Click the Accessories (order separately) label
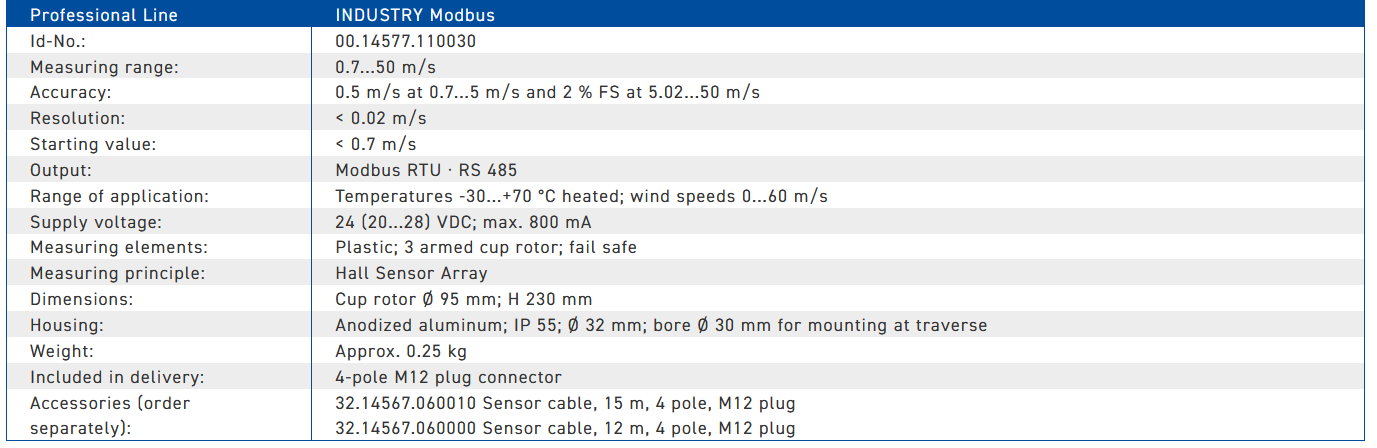The image size is (1377, 448). click(110, 416)
